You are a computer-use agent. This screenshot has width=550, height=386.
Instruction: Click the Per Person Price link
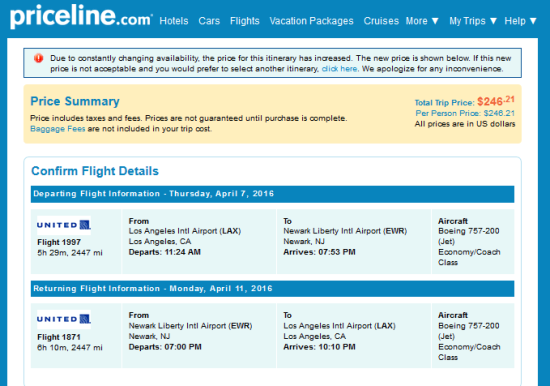point(465,113)
